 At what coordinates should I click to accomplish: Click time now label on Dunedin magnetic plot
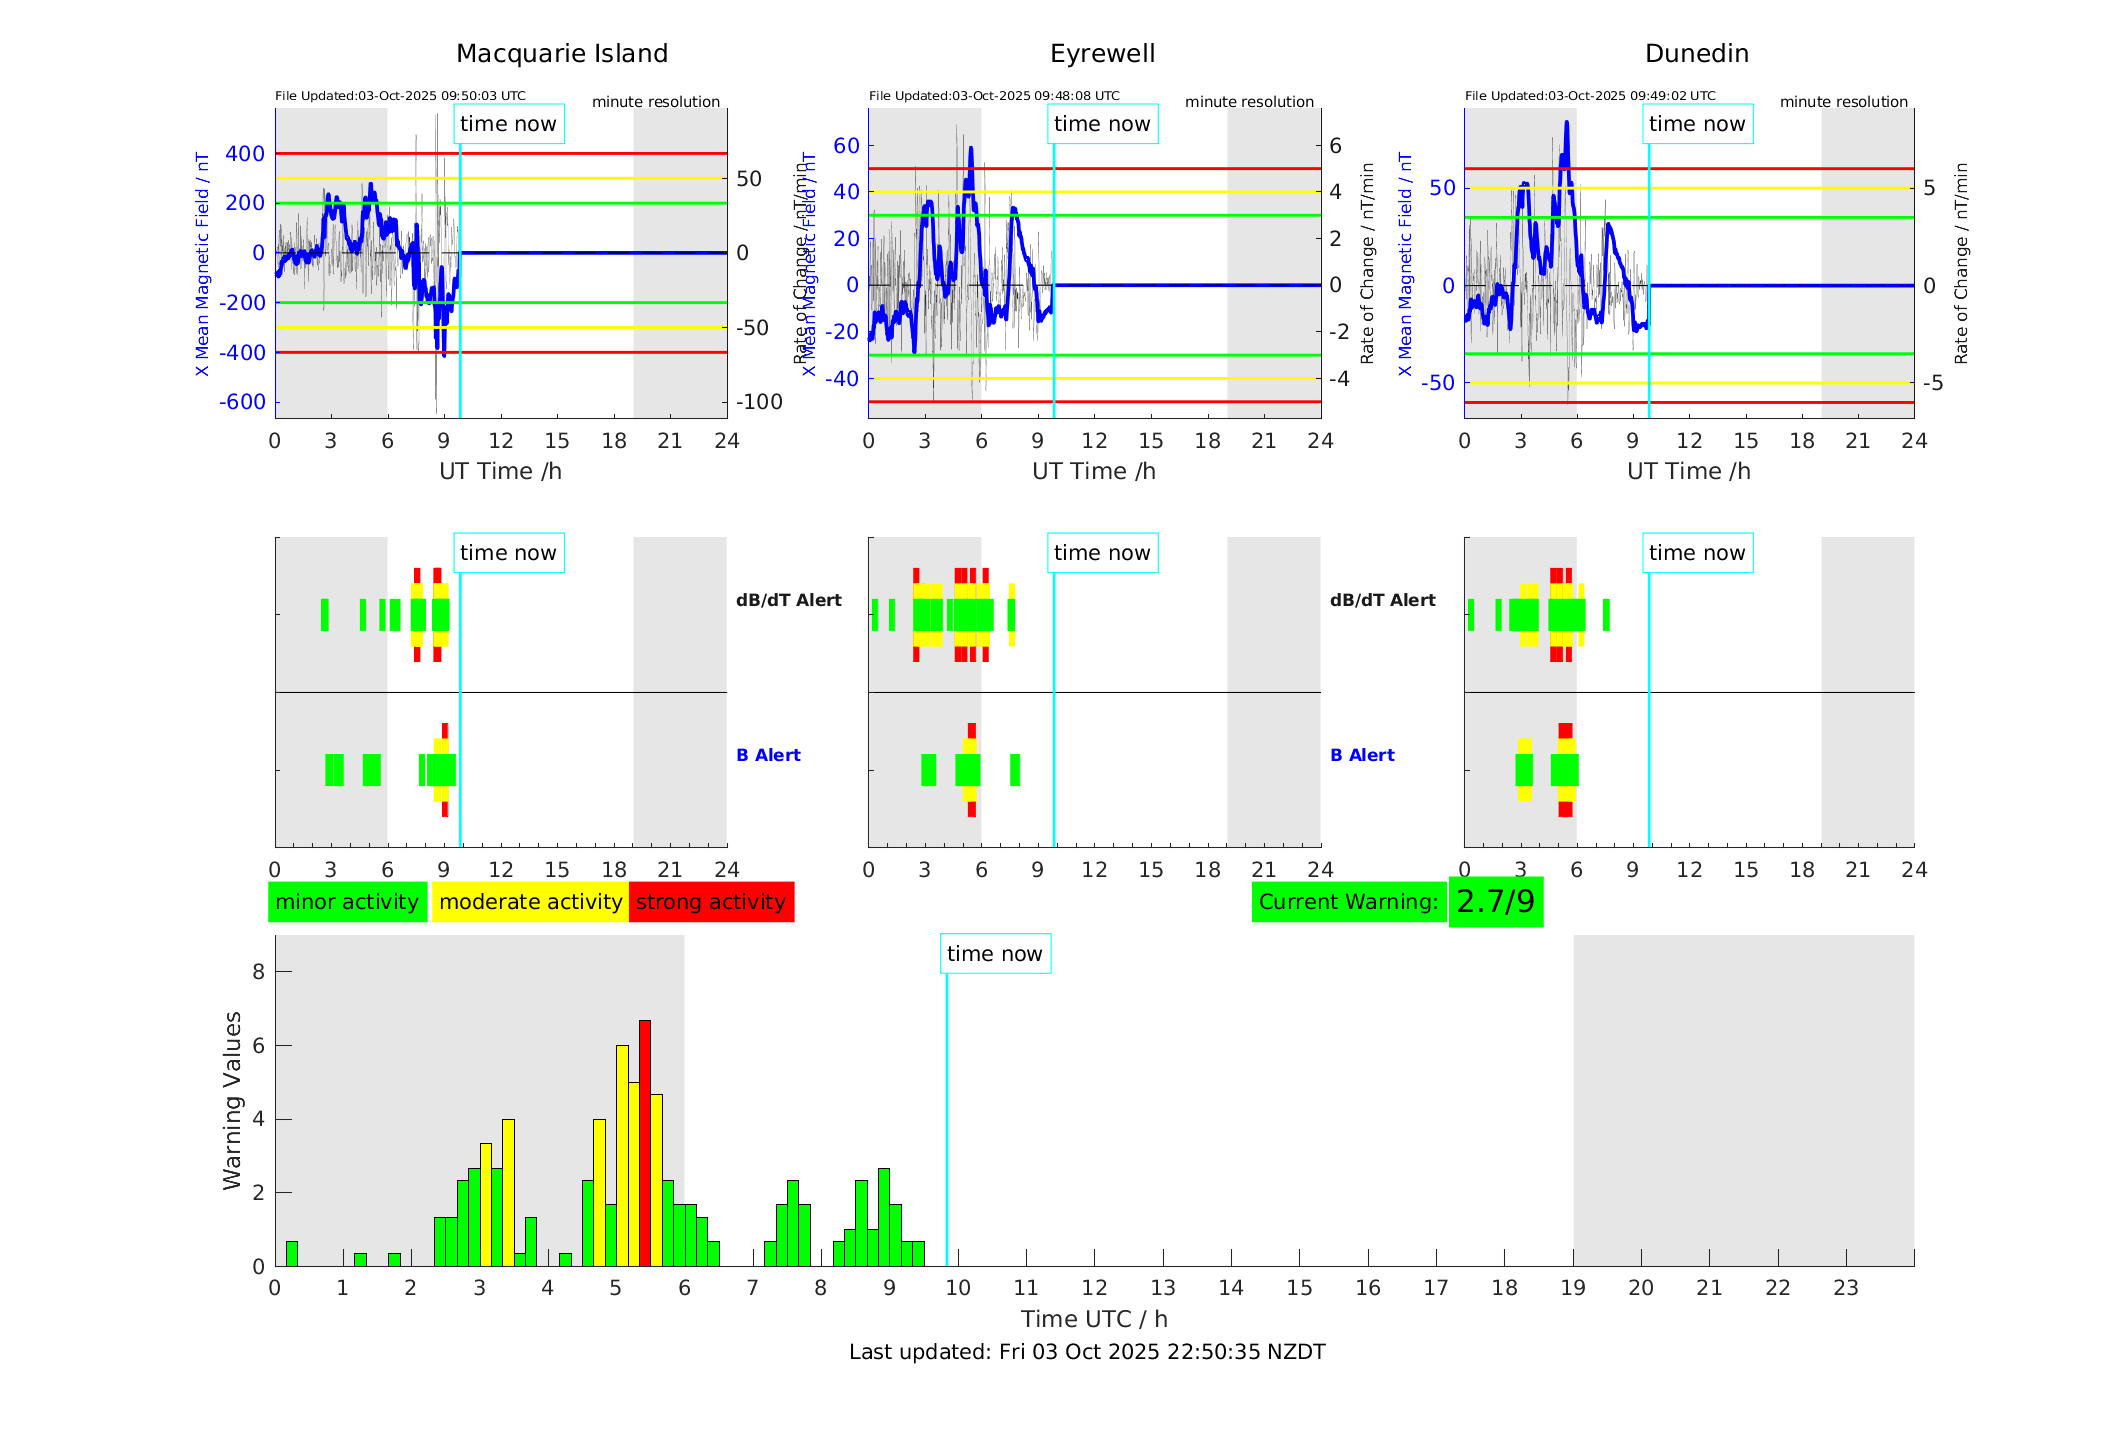(x=1696, y=124)
